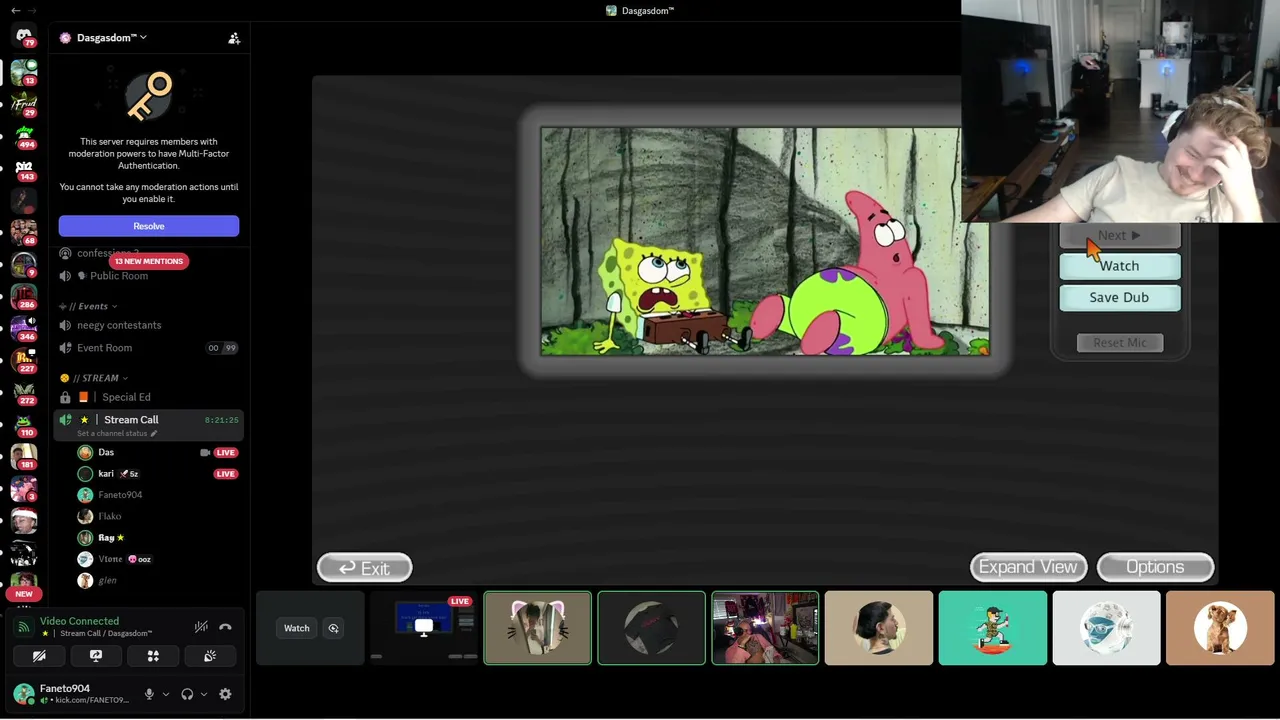Watch kari's LIVE stream badge
This screenshot has height=720, width=1280.
(226, 474)
